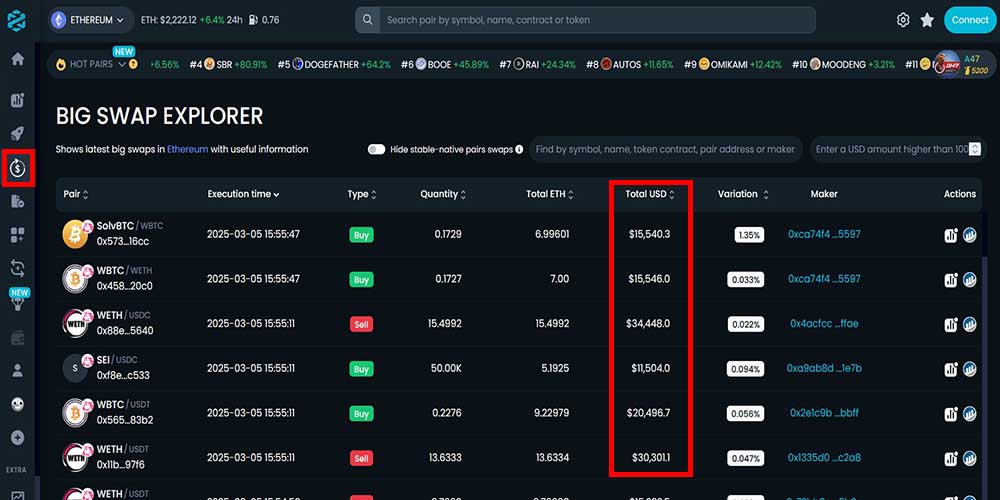Open the chart action for the 0x1335d0 maker row
1000x500 pixels.
click(x=951, y=458)
